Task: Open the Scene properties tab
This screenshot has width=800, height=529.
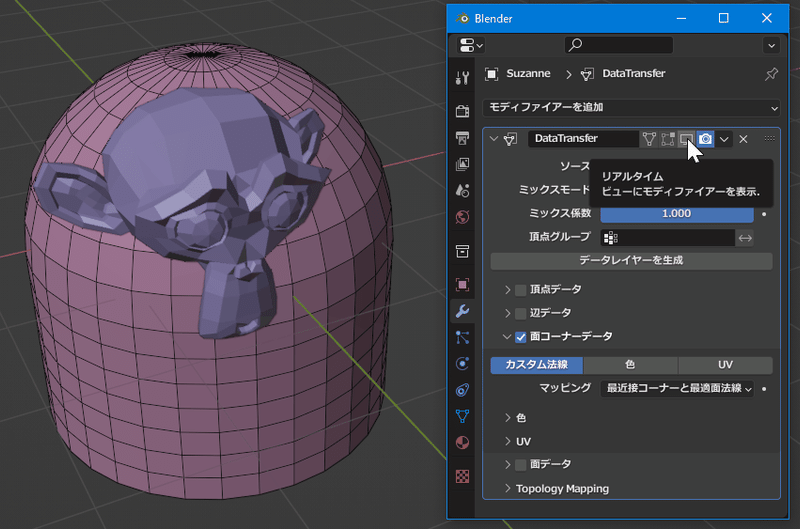Action: coord(462,191)
